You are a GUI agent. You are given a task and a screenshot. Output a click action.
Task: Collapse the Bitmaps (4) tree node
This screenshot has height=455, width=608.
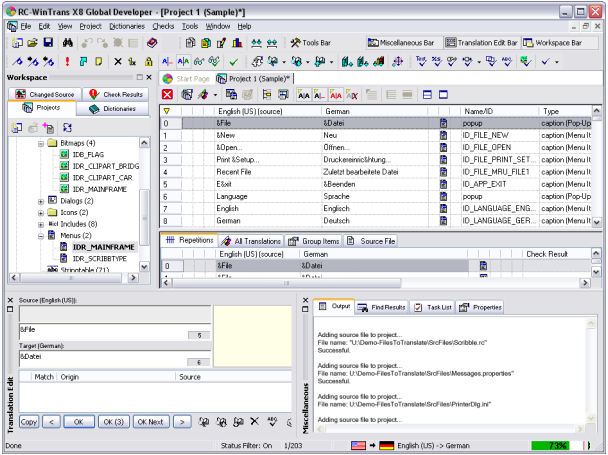(41, 144)
